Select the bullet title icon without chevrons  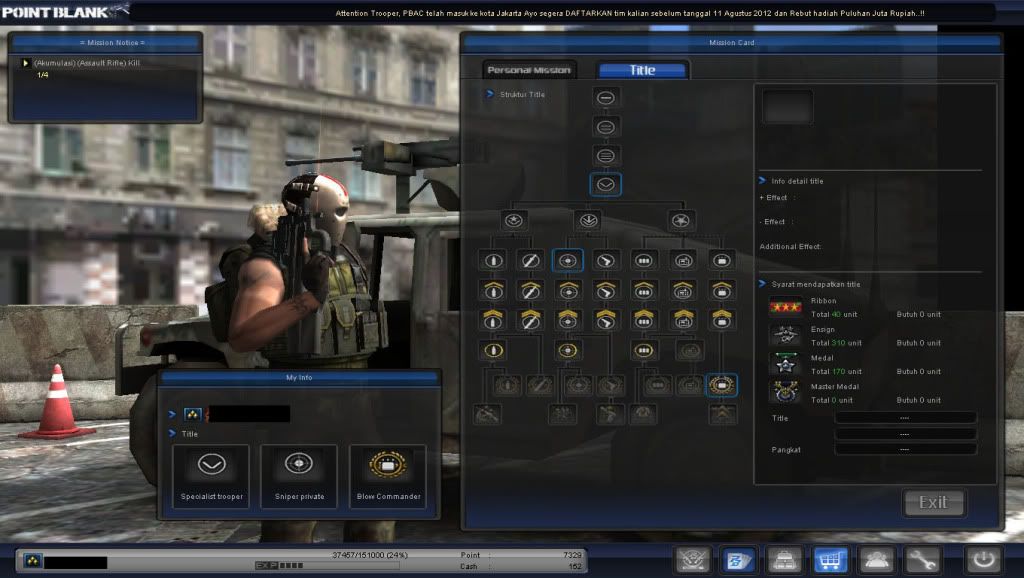(493, 261)
